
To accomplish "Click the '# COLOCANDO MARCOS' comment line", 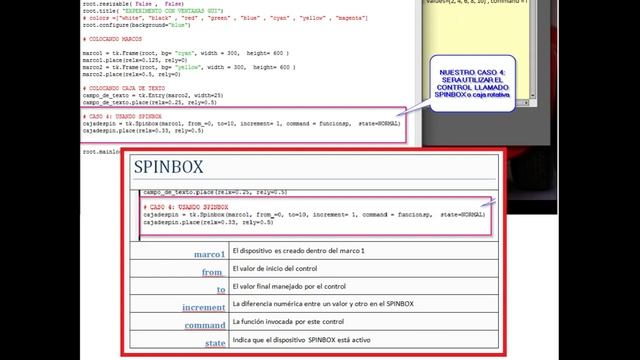I will click(x=112, y=39).
